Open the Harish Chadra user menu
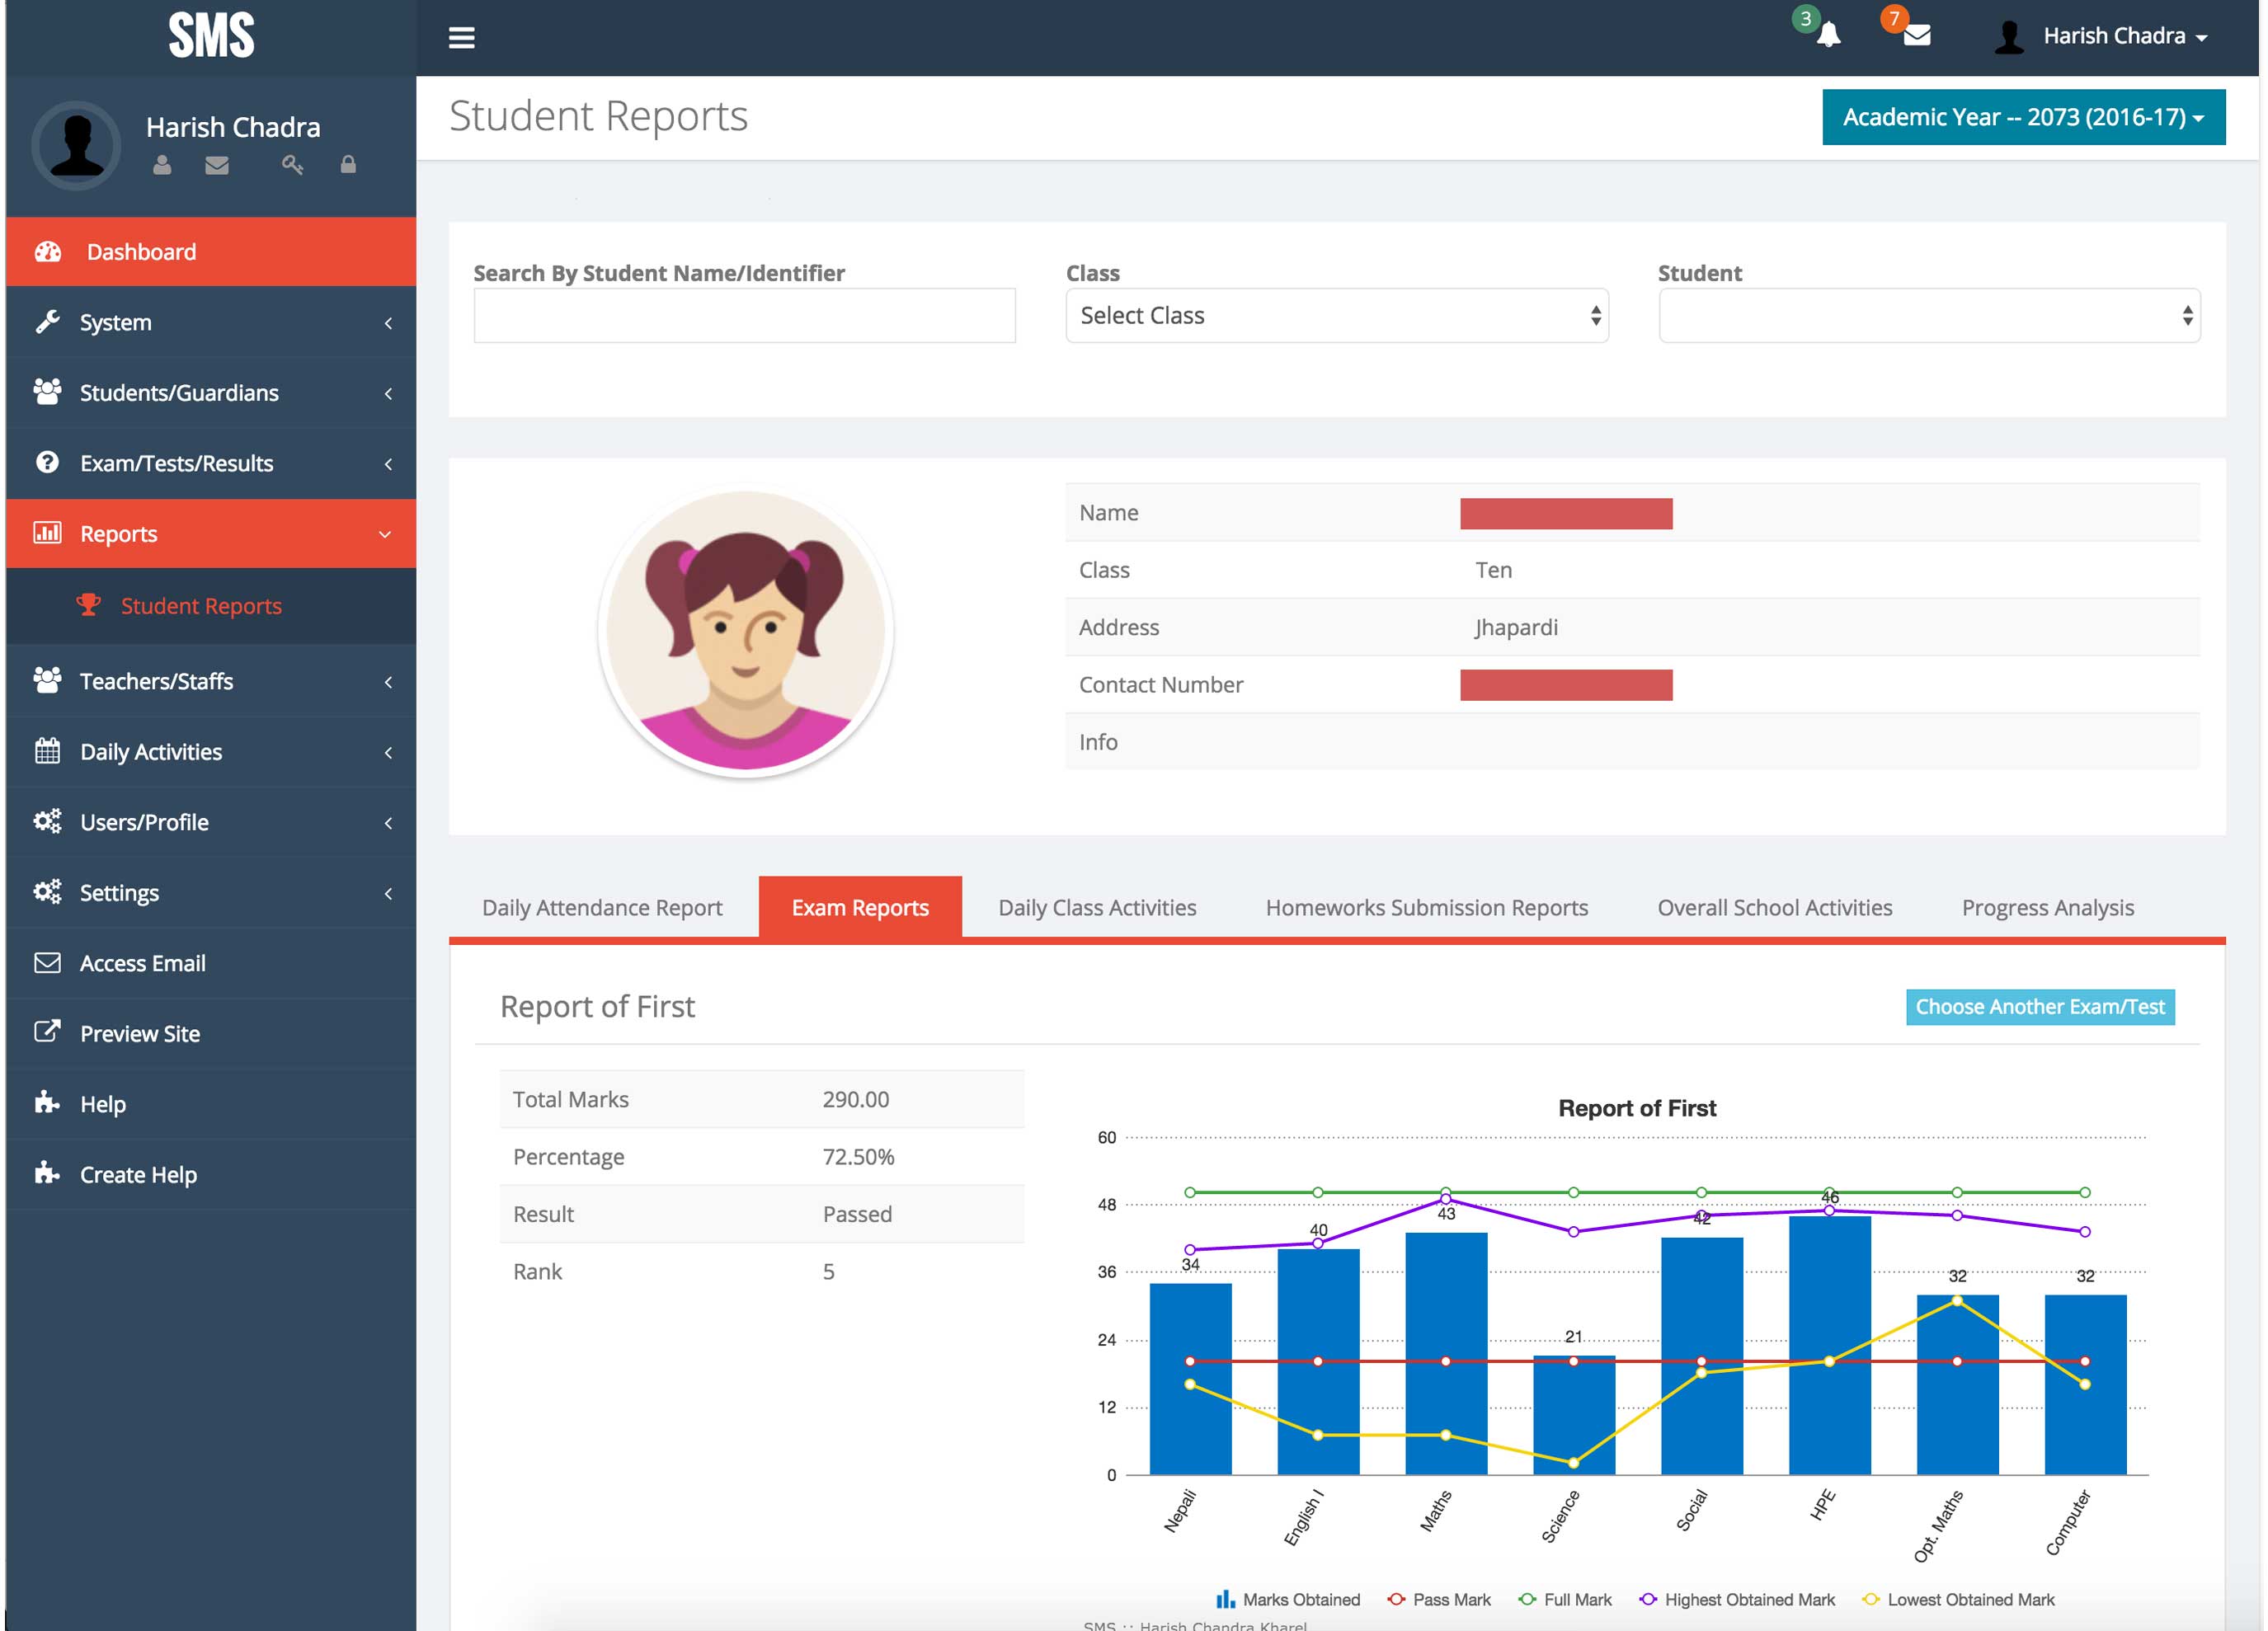The height and width of the screenshot is (1631, 2268). 2124,37
